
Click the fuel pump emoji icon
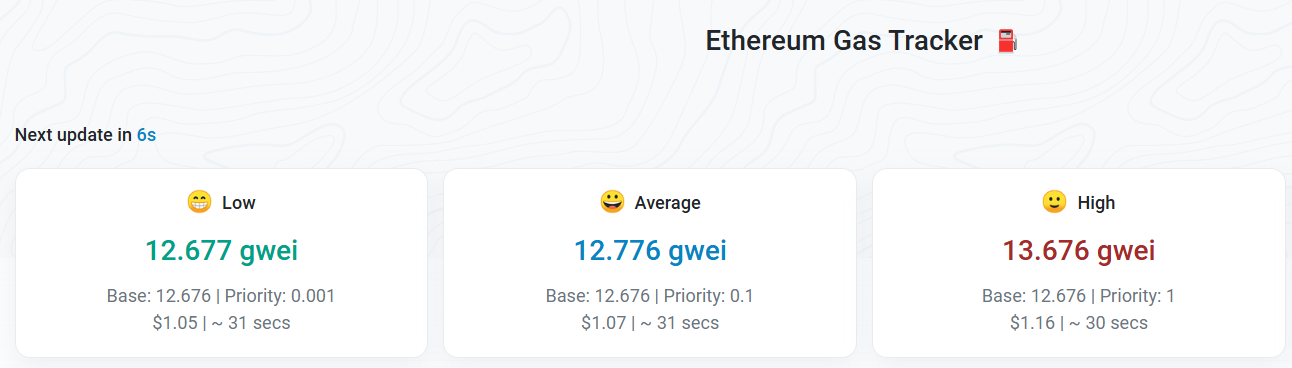coord(1007,41)
